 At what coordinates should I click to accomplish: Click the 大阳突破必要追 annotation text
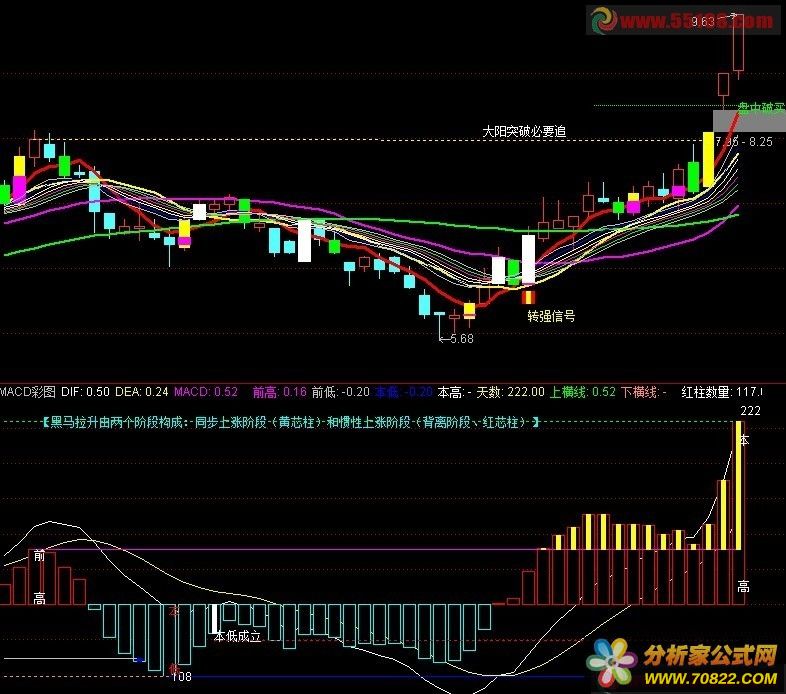[x=524, y=131]
